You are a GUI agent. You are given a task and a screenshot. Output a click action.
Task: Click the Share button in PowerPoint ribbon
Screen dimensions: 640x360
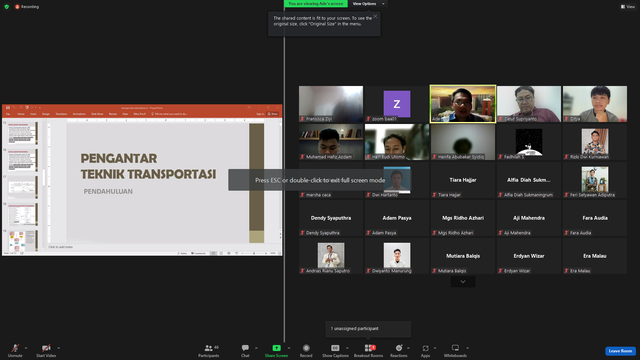pyautogui.click(x=273, y=114)
